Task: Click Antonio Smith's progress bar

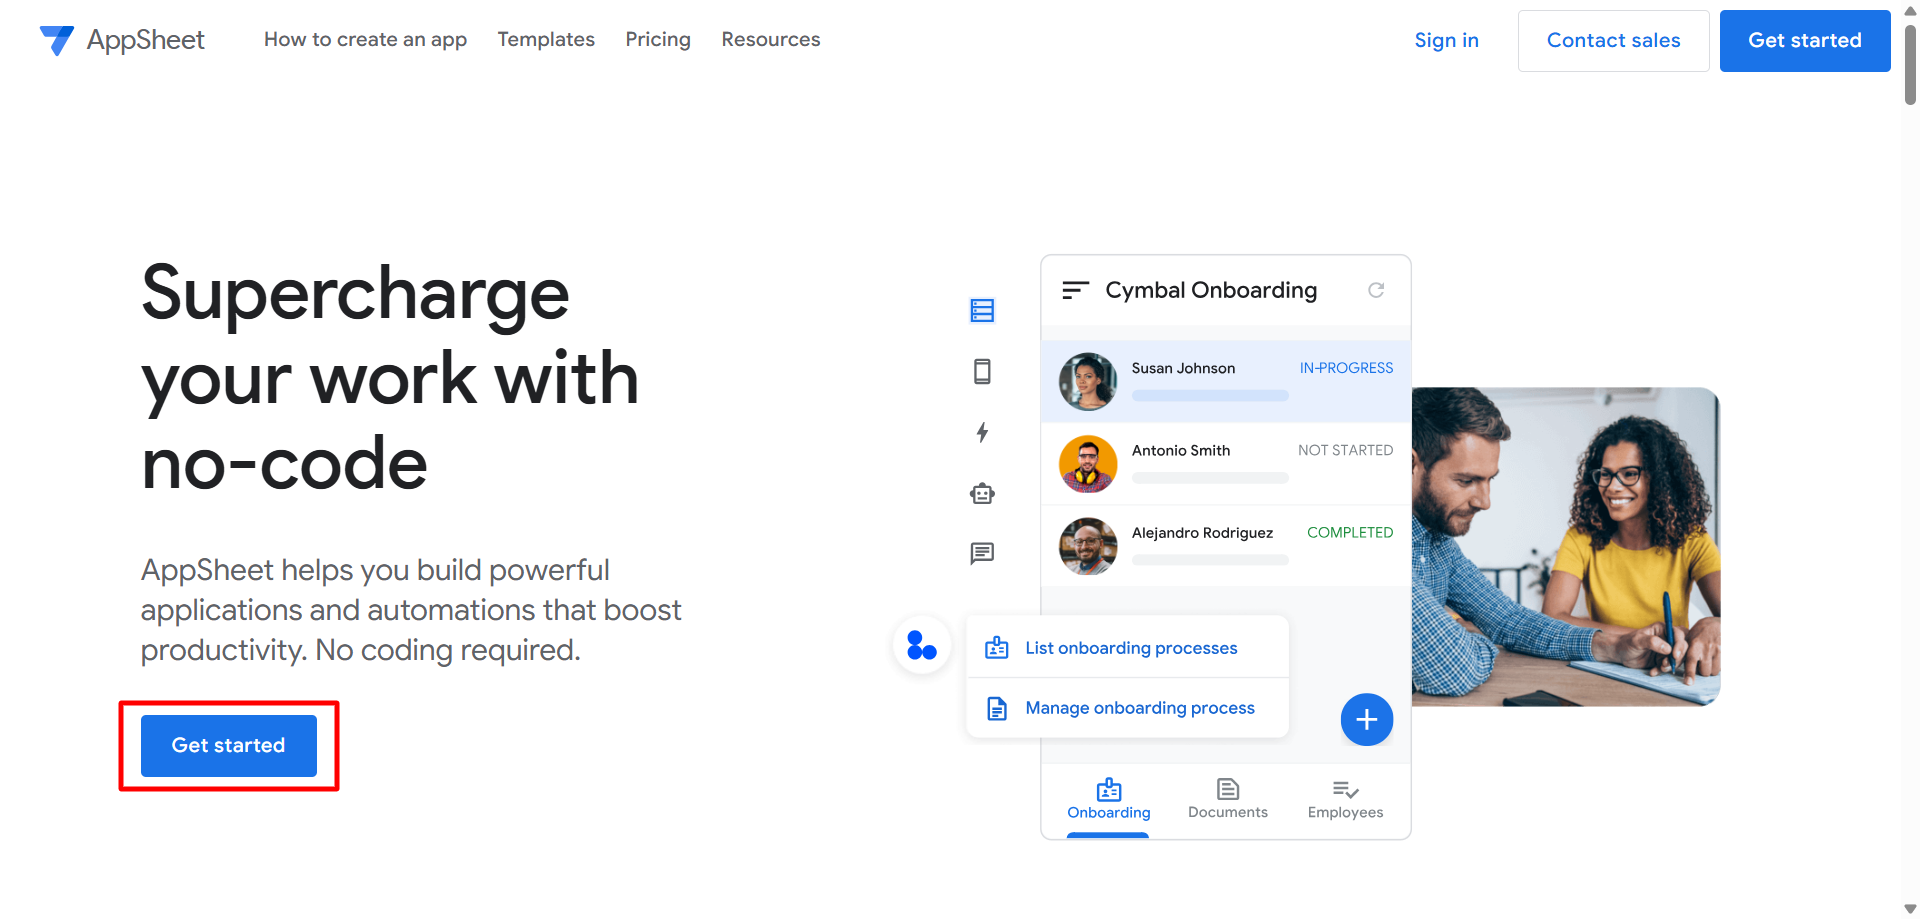Action: (1210, 478)
